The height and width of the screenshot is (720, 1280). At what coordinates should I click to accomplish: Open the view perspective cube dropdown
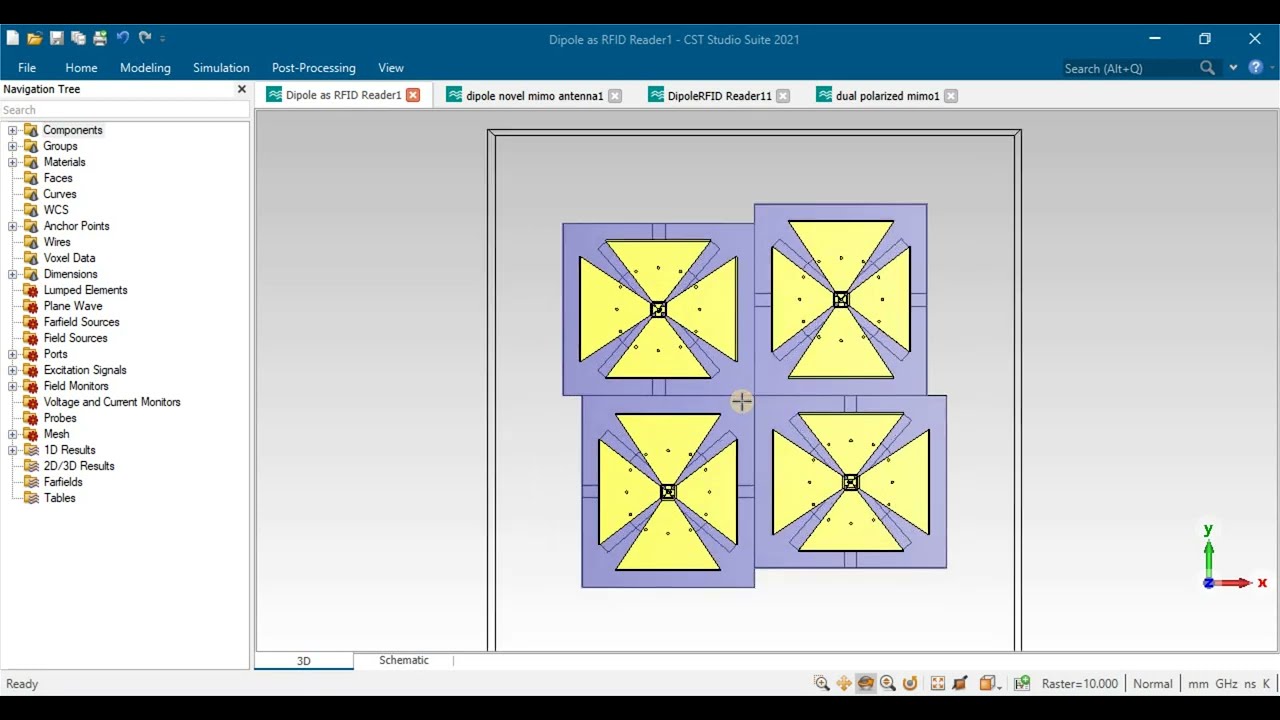tap(991, 684)
